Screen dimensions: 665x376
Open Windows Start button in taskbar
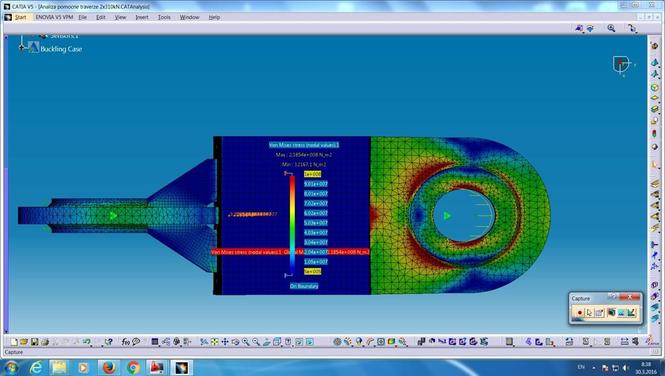coord(10,367)
